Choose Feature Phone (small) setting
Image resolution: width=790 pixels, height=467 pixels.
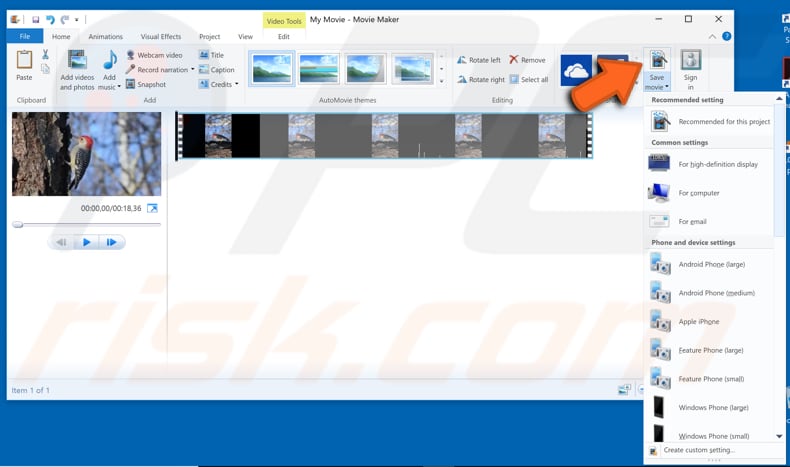710,379
